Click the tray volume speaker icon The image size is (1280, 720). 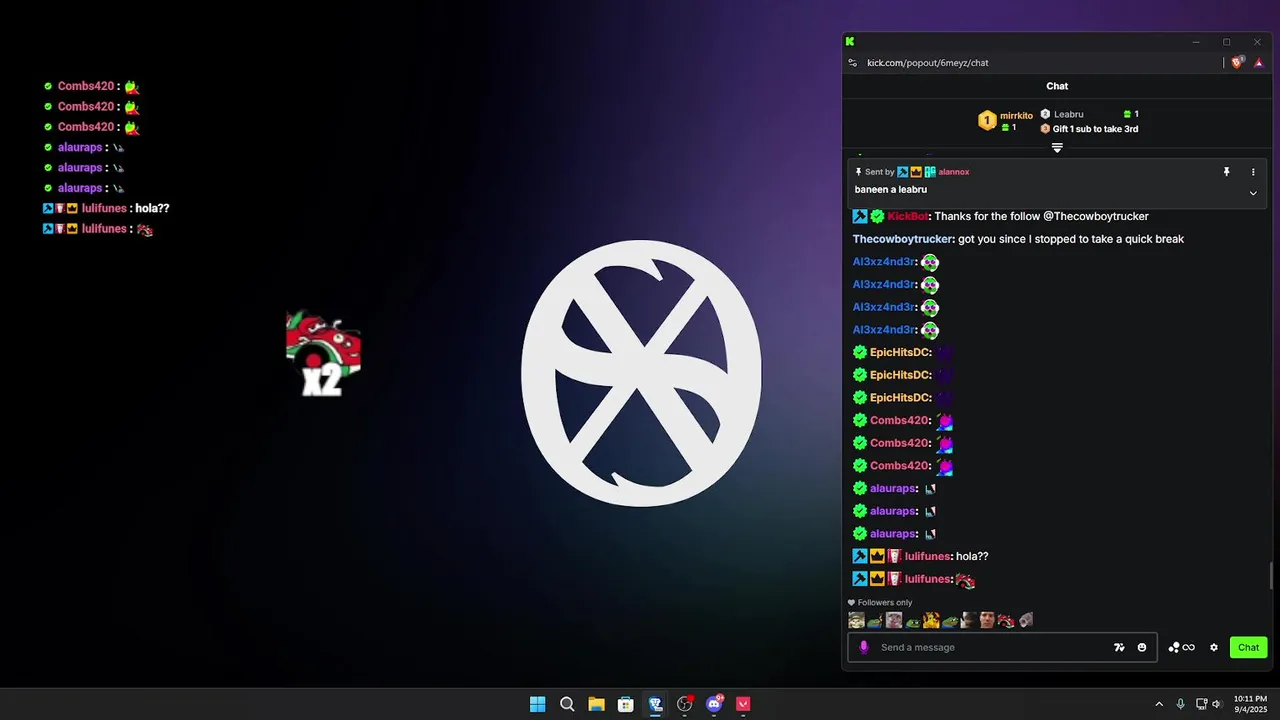click(1219, 704)
